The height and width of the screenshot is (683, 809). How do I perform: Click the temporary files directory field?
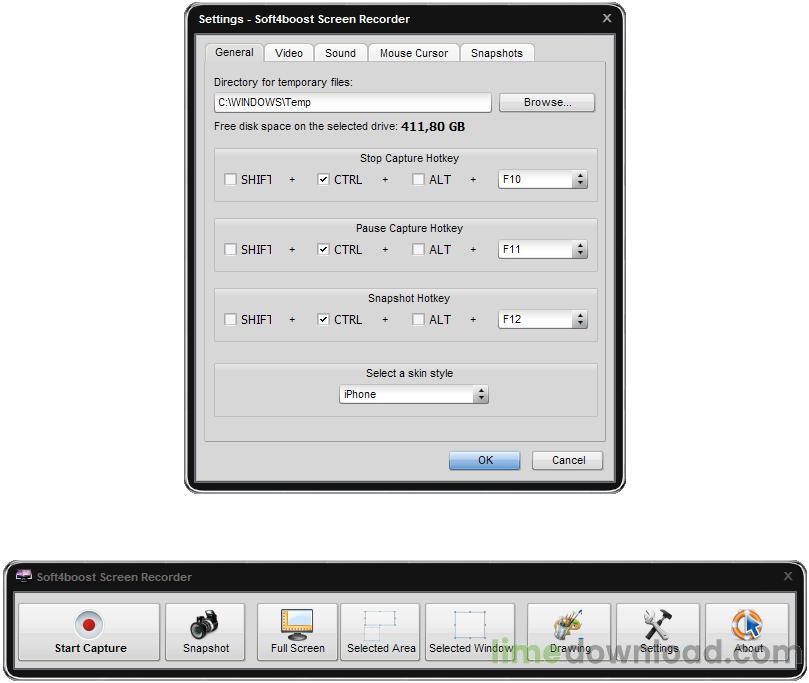pos(350,102)
